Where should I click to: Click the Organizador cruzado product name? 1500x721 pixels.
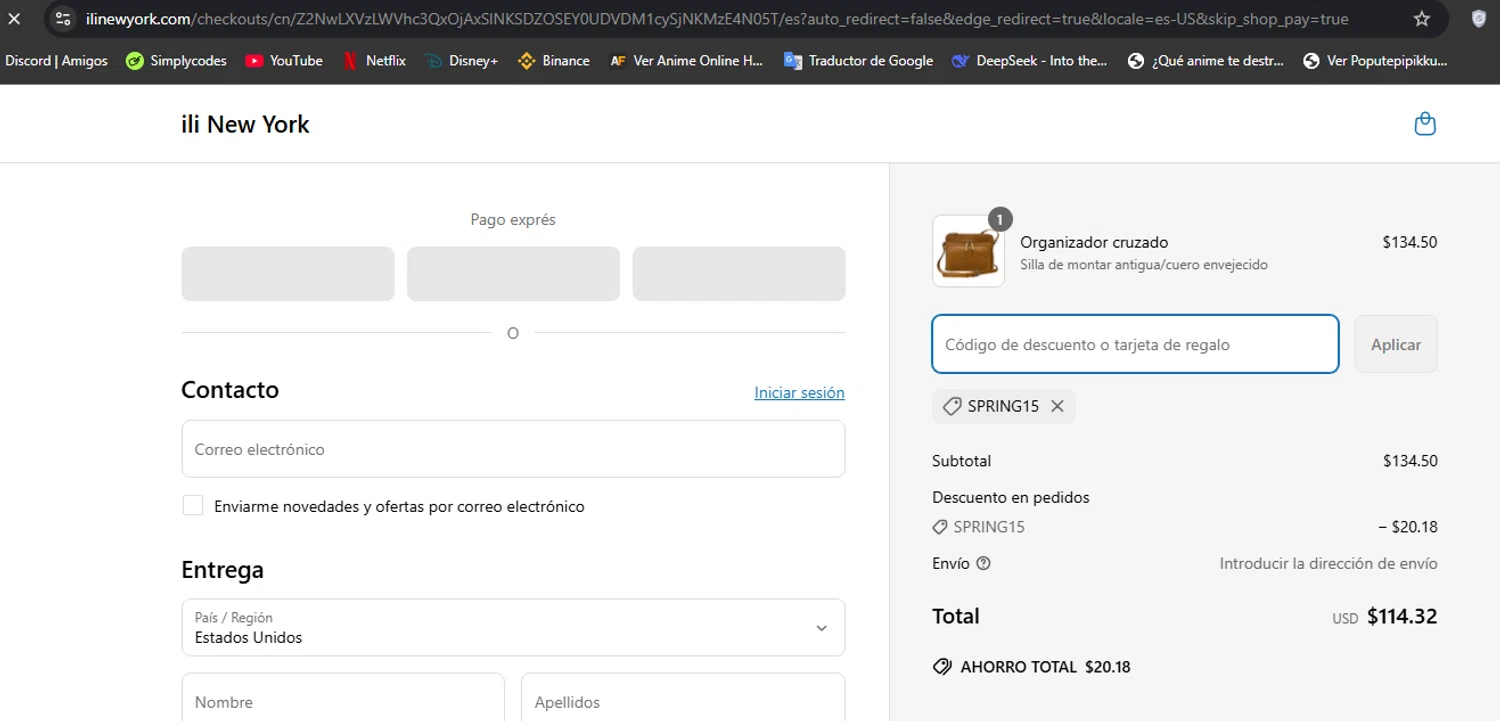(x=1094, y=242)
